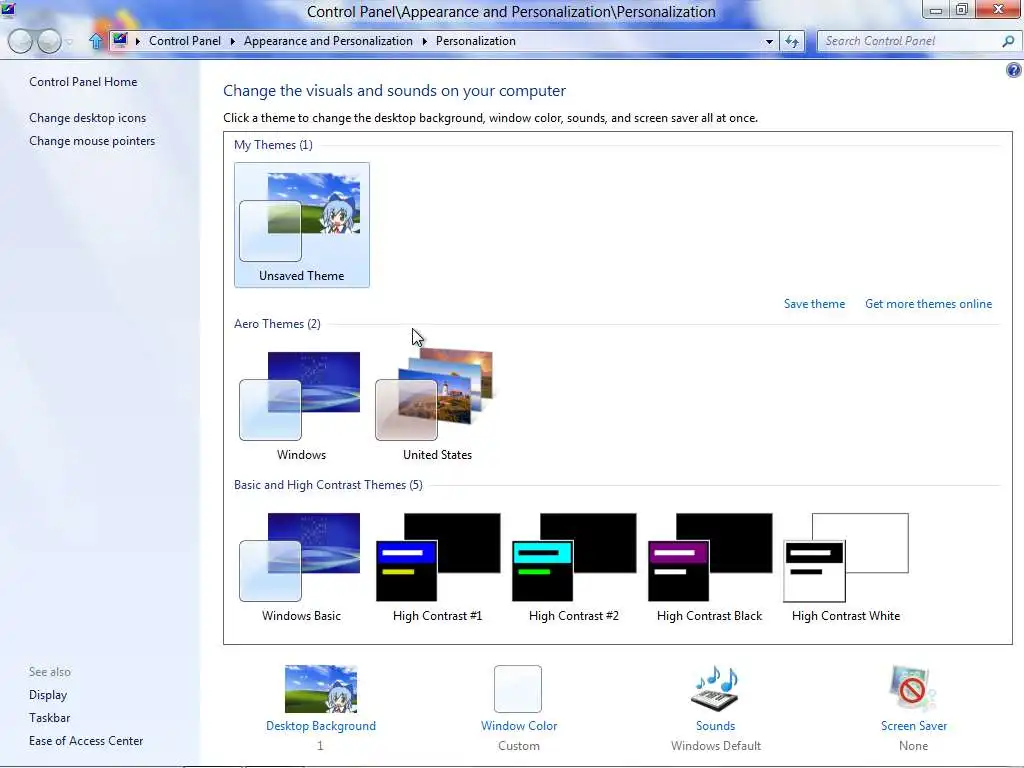
Task: Click the search magnifier icon
Action: 1008,41
